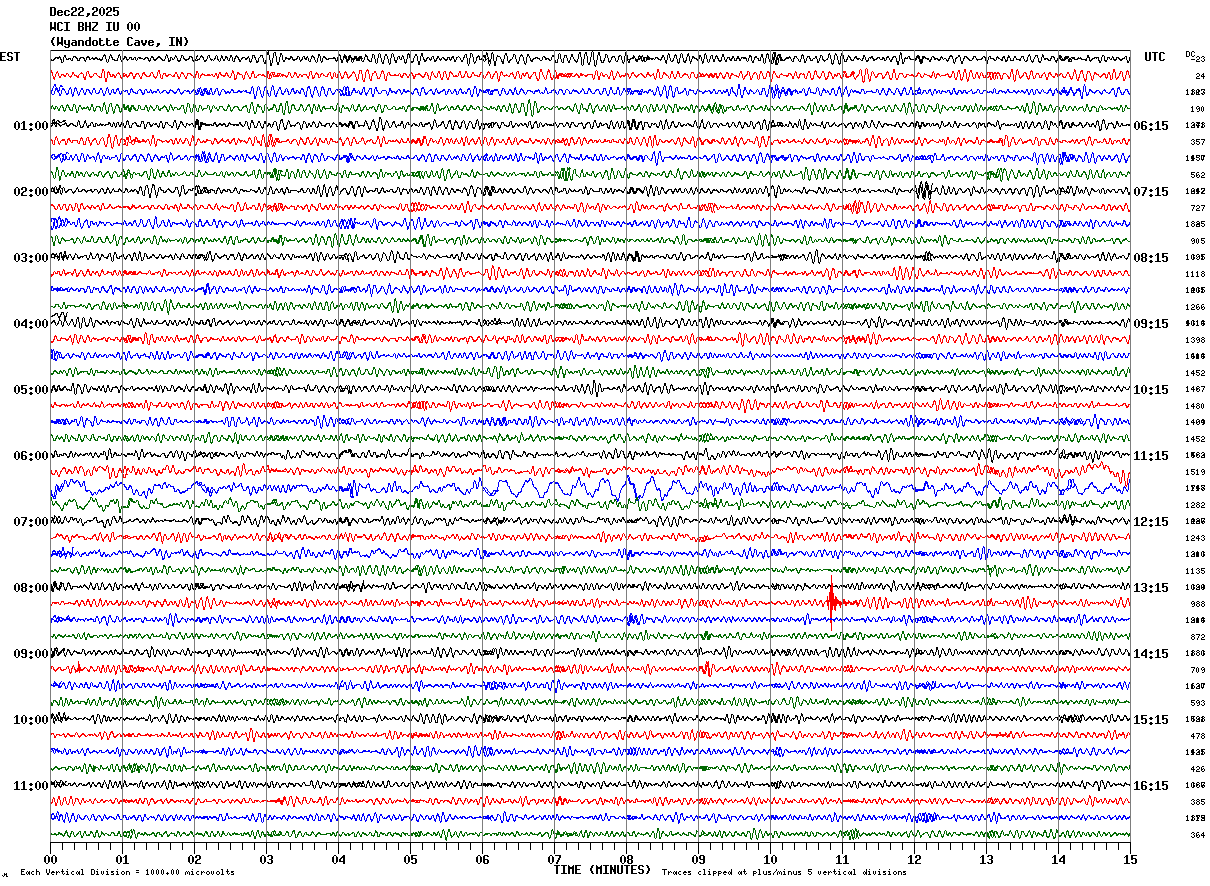Click the EST time zone label

coord(10,57)
